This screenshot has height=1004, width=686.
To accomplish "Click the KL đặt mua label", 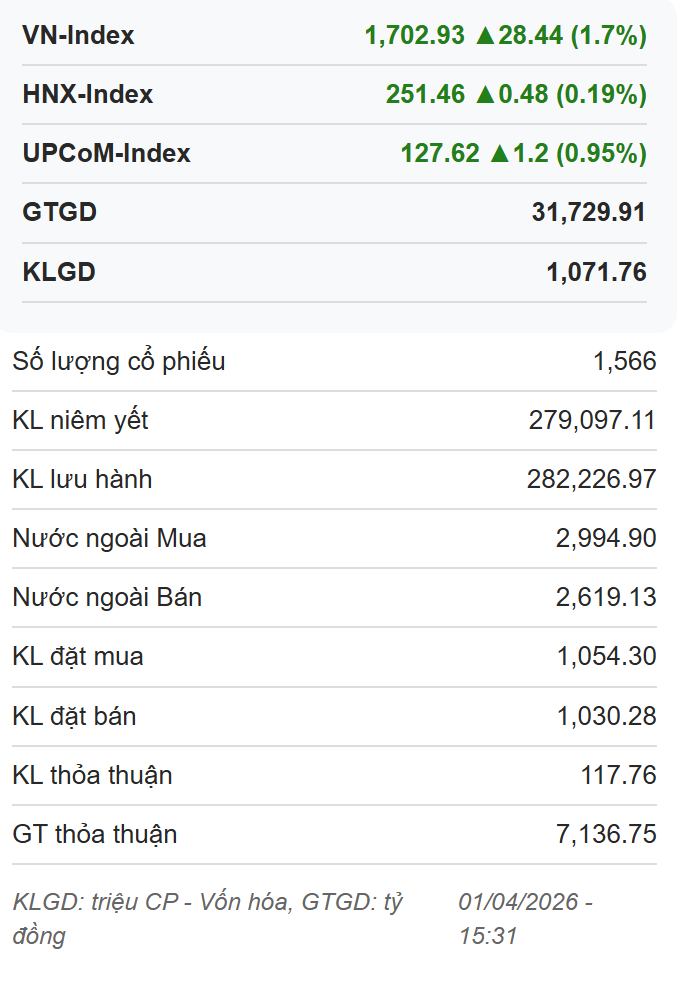I will 78,657.
